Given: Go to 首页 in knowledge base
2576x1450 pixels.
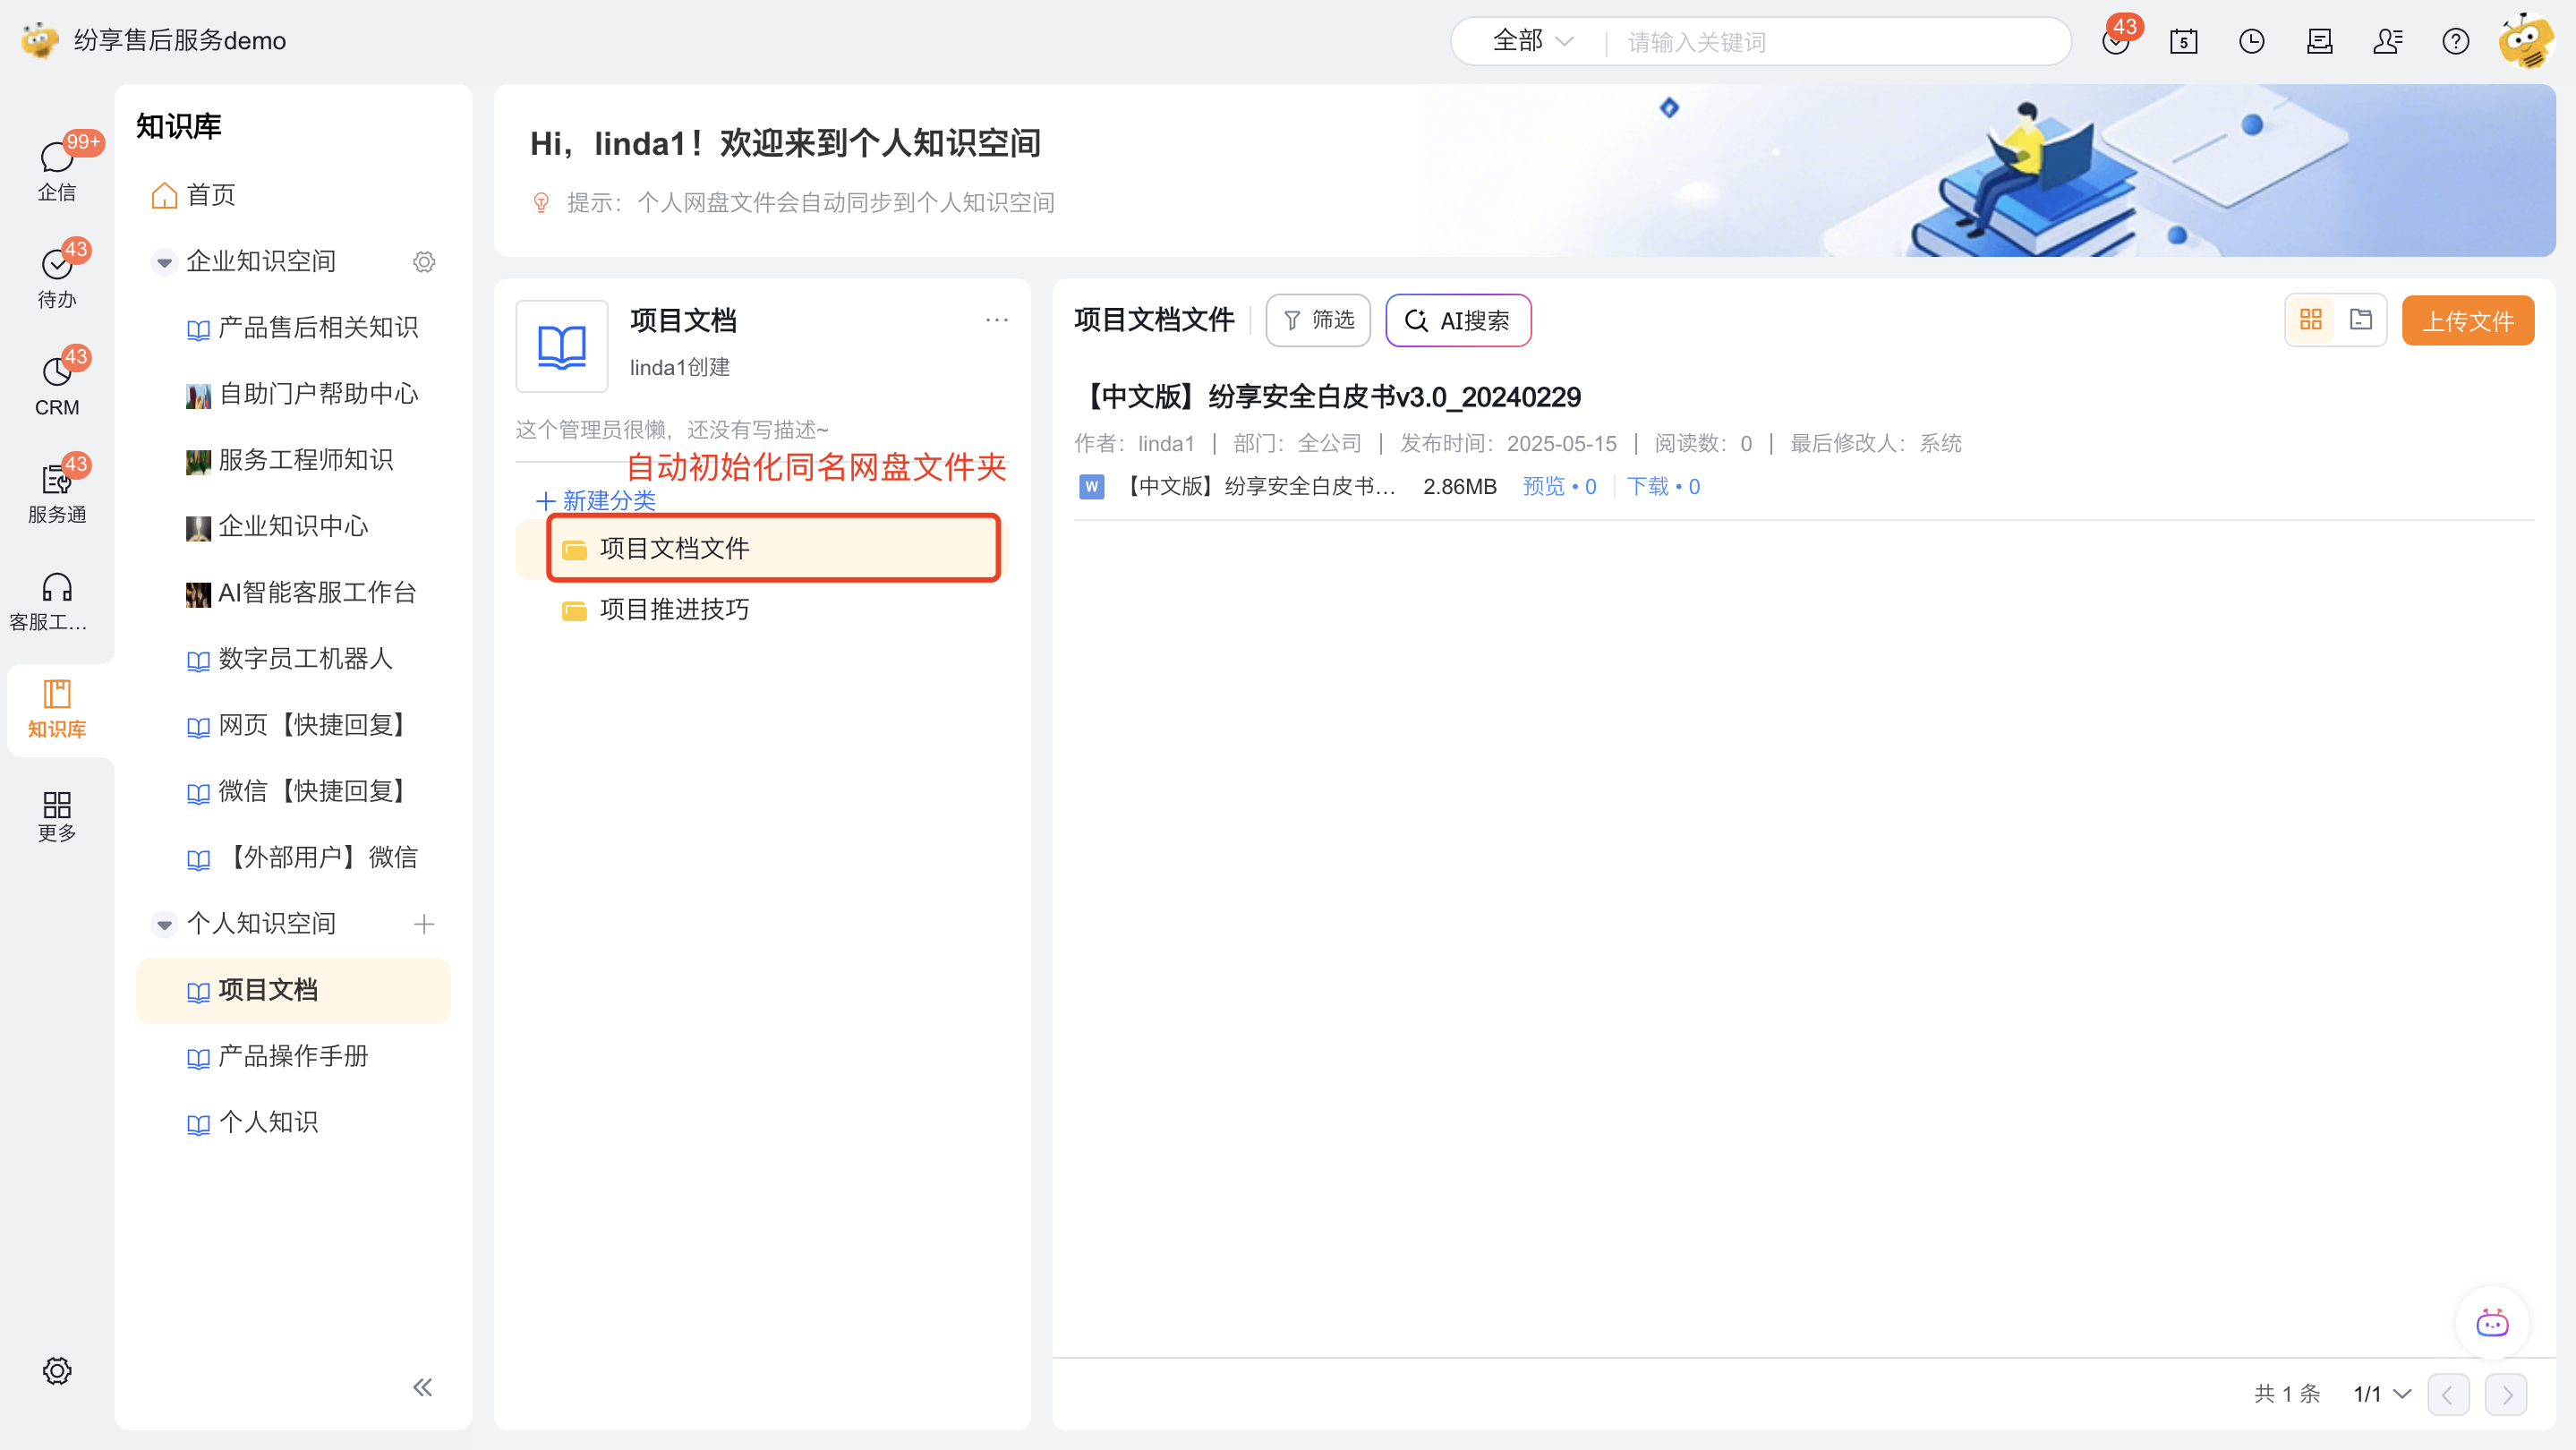Looking at the screenshot, I should coord(193,195).
